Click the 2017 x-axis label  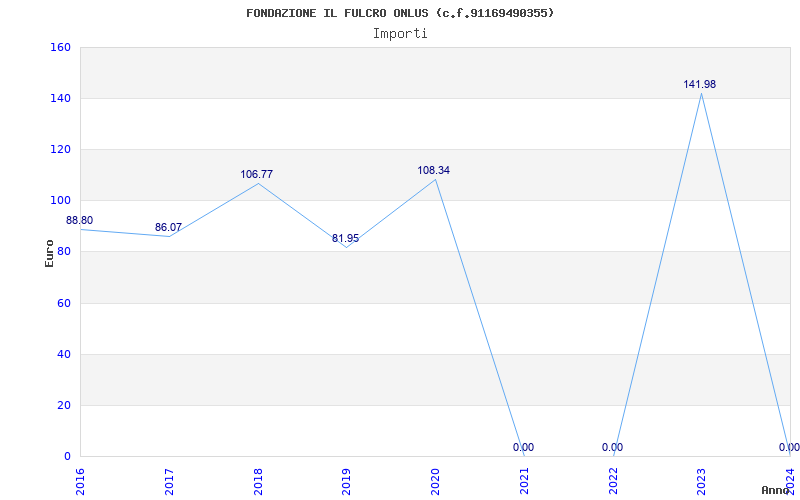(169, 482)
